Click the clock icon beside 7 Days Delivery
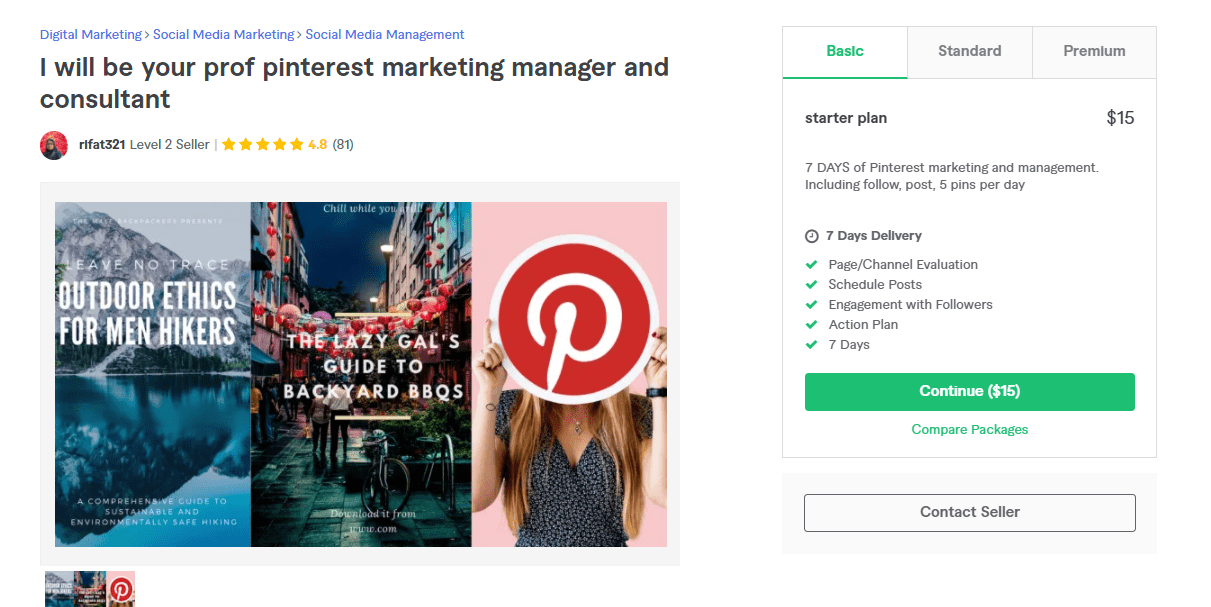 point(812,236)
